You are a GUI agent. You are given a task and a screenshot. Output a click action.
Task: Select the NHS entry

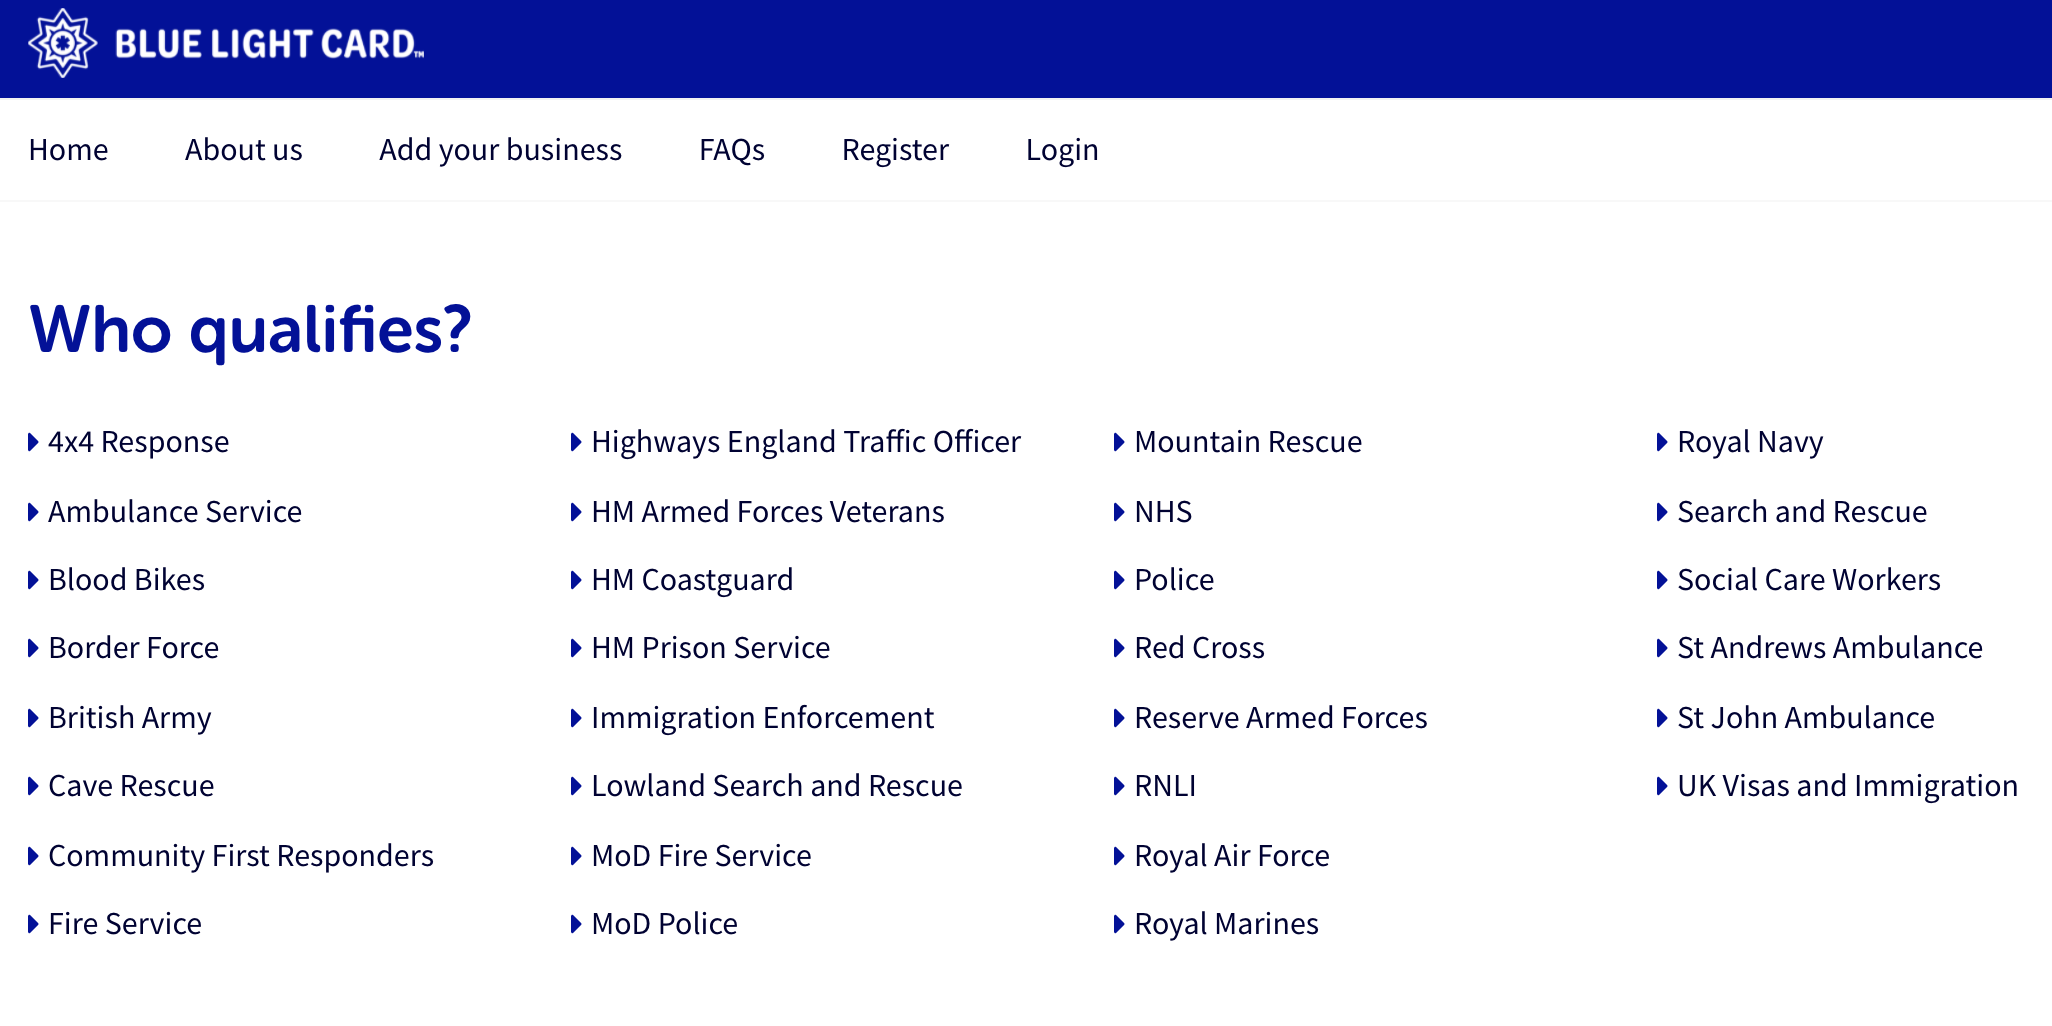[x=1163, y=512]
